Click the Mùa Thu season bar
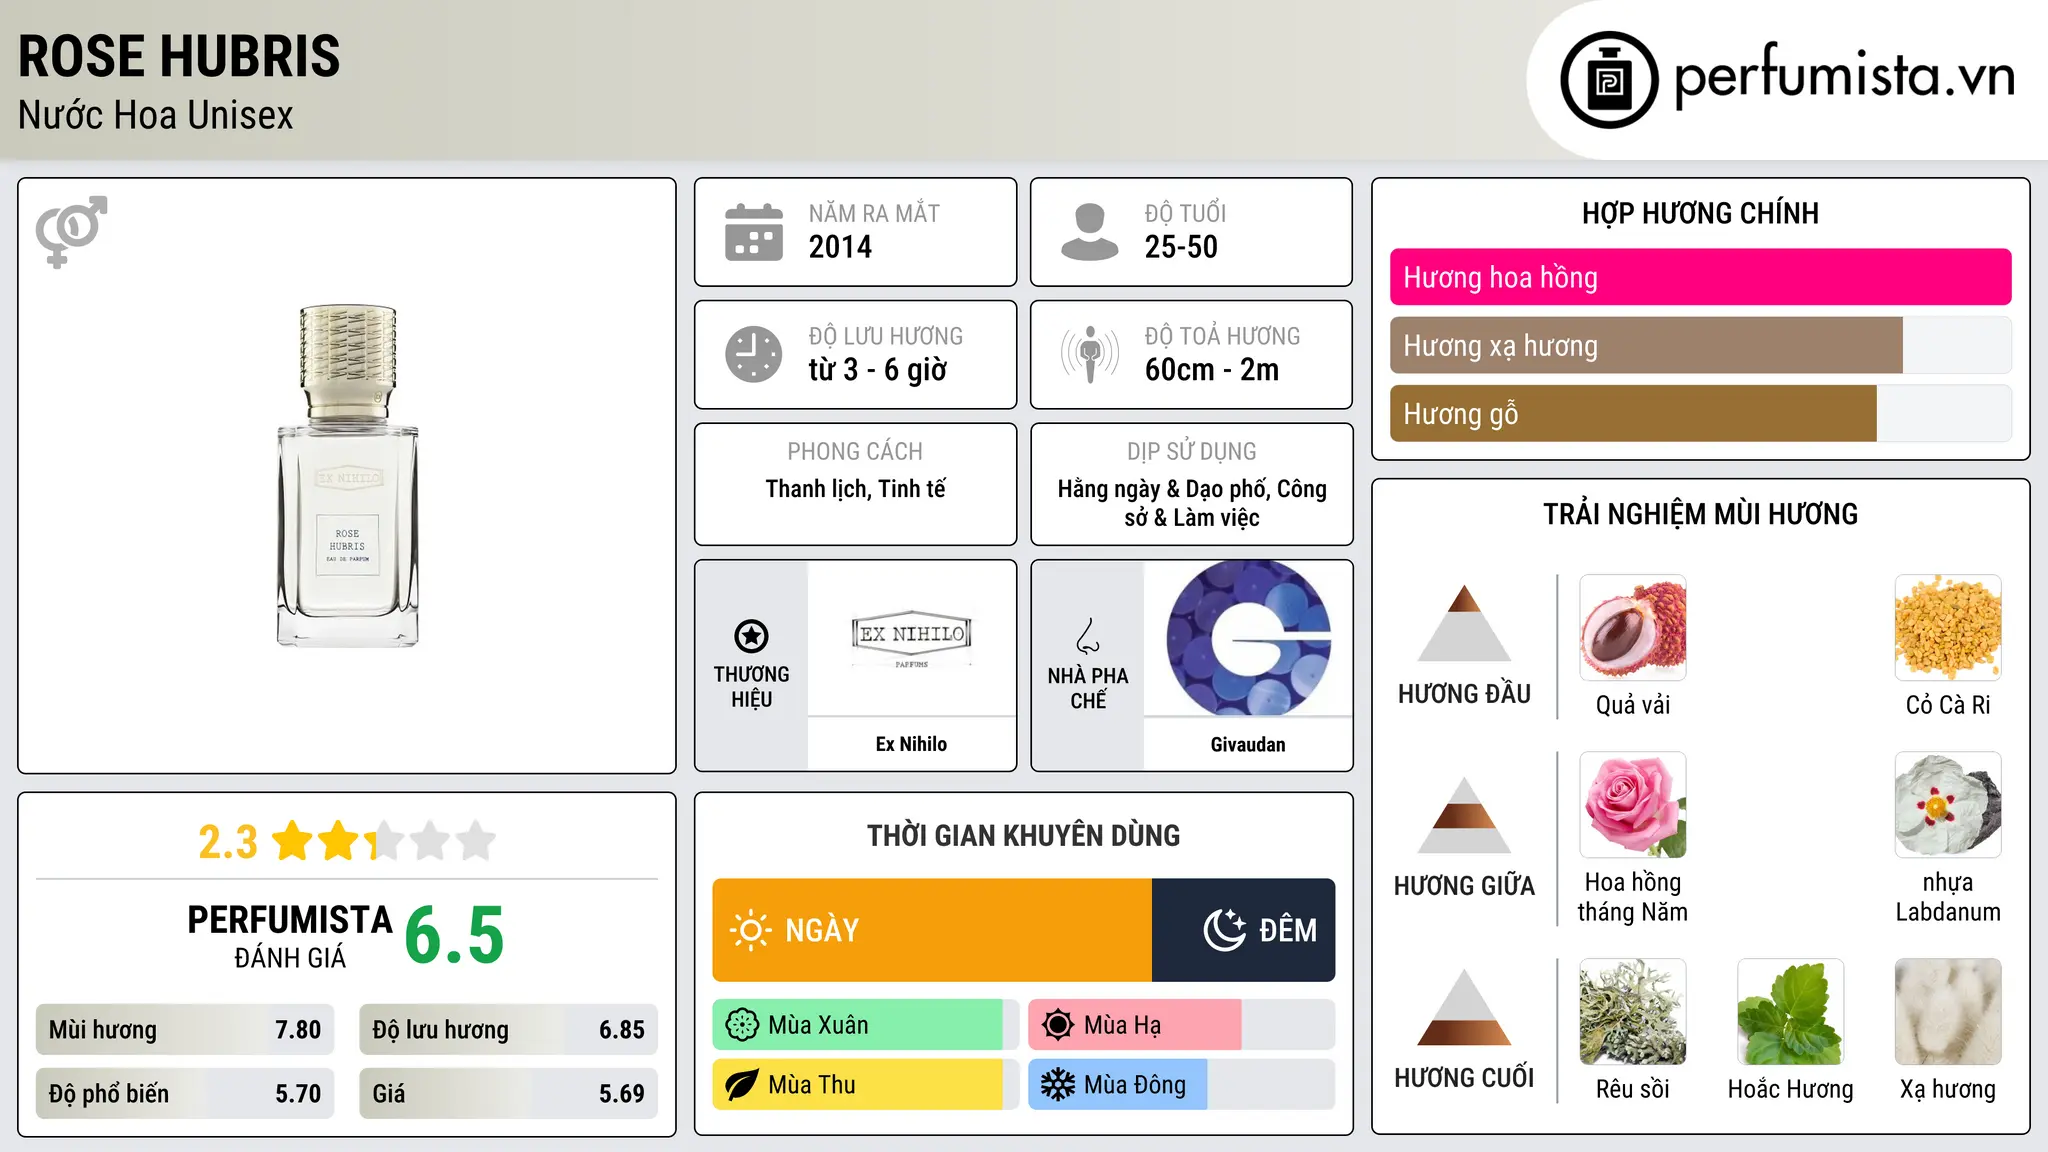Viewport: 2048px width, 1152px height. point(866,1085)
